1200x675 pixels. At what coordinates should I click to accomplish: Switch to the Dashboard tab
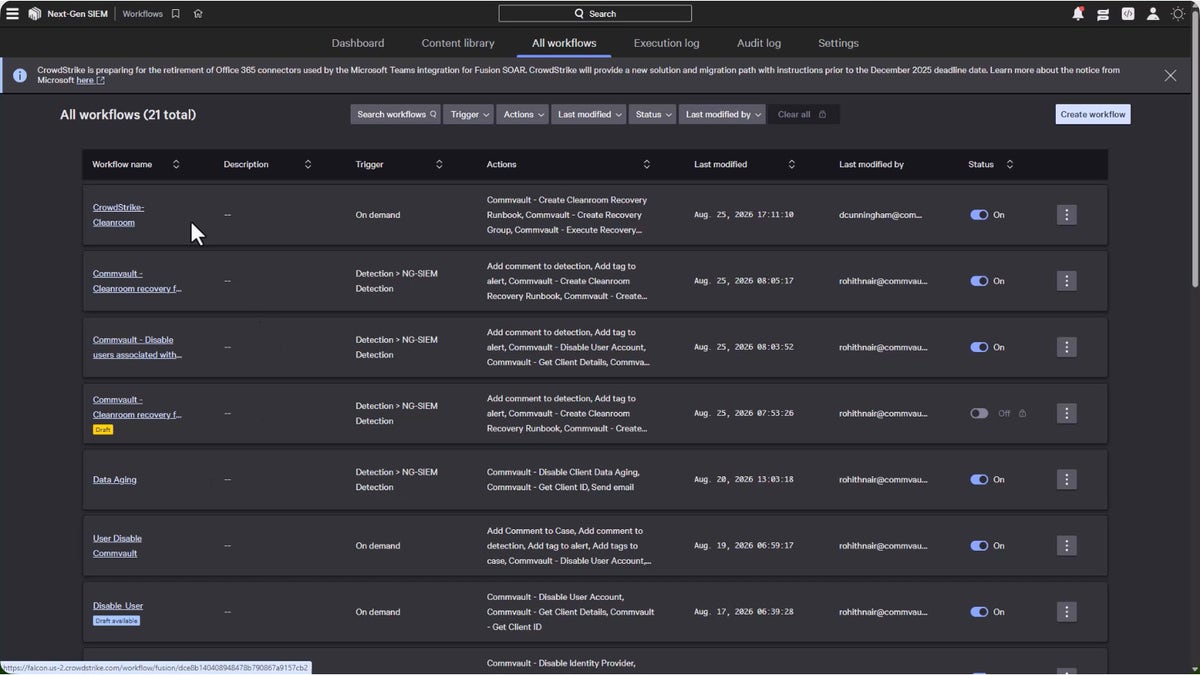358,43
